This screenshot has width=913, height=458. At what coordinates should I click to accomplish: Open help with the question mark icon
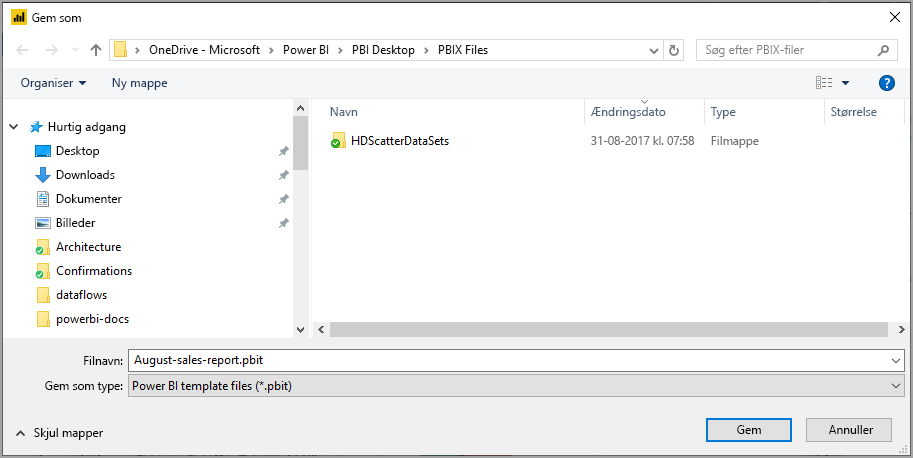click(x=887, y=83)
